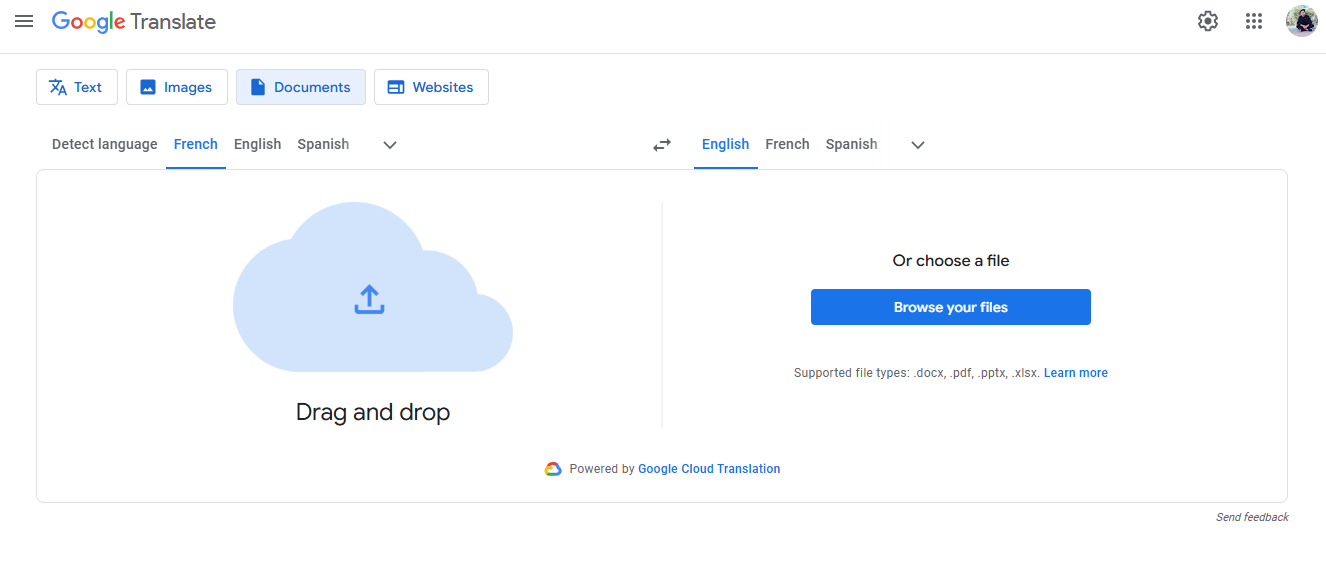
Task: Click the cloud upload icon
Action: click(370, 300)
